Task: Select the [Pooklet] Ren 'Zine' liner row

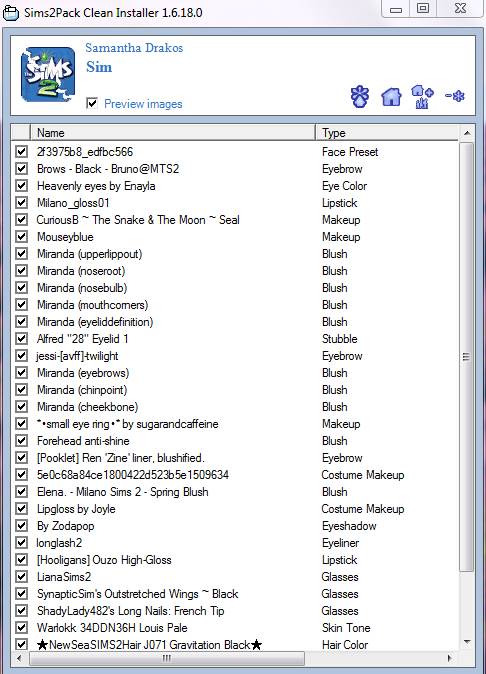Action: click(x=235, y=458)
